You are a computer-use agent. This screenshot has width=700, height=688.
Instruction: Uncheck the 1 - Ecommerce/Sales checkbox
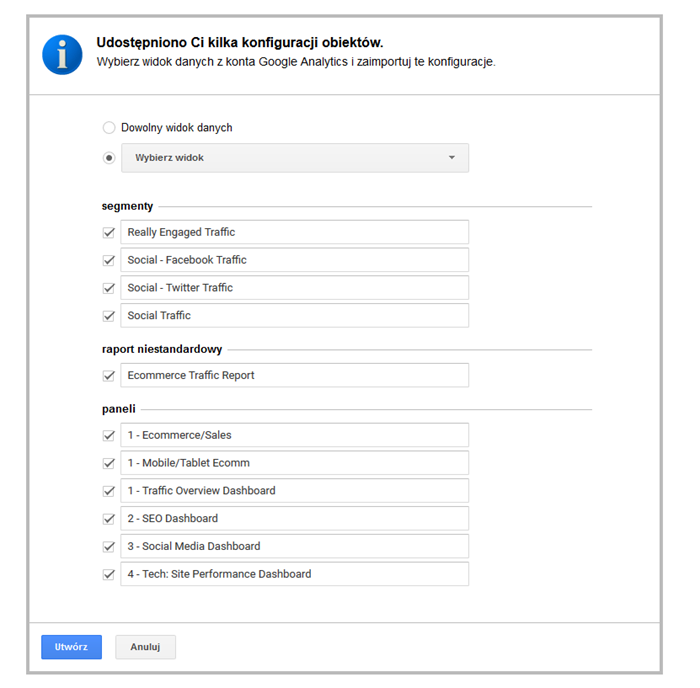[109, 436]
